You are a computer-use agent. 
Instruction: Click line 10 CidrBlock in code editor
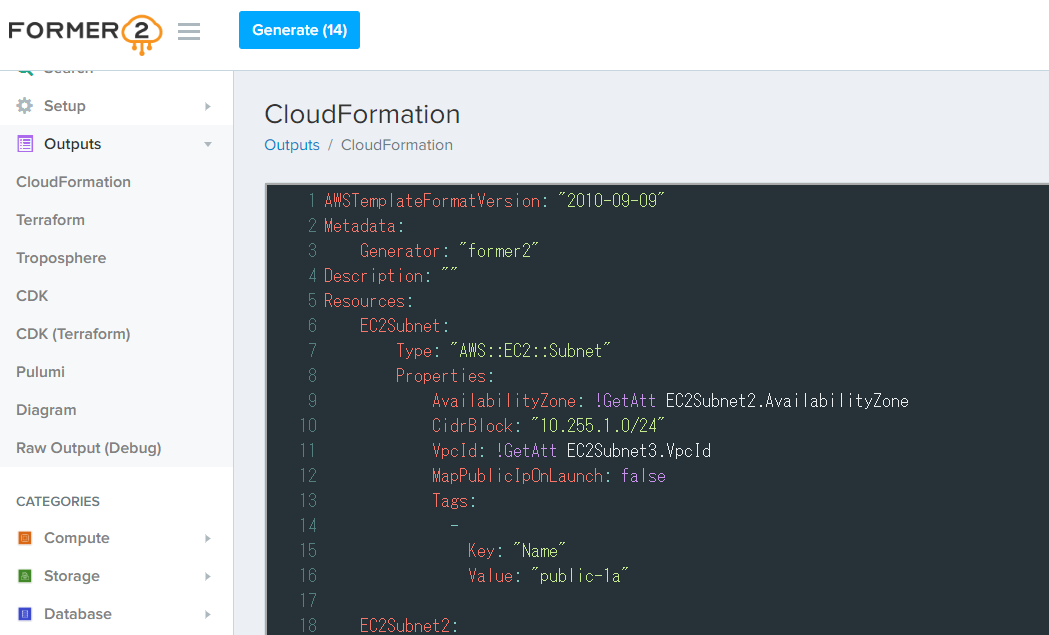tap(472, 426)
